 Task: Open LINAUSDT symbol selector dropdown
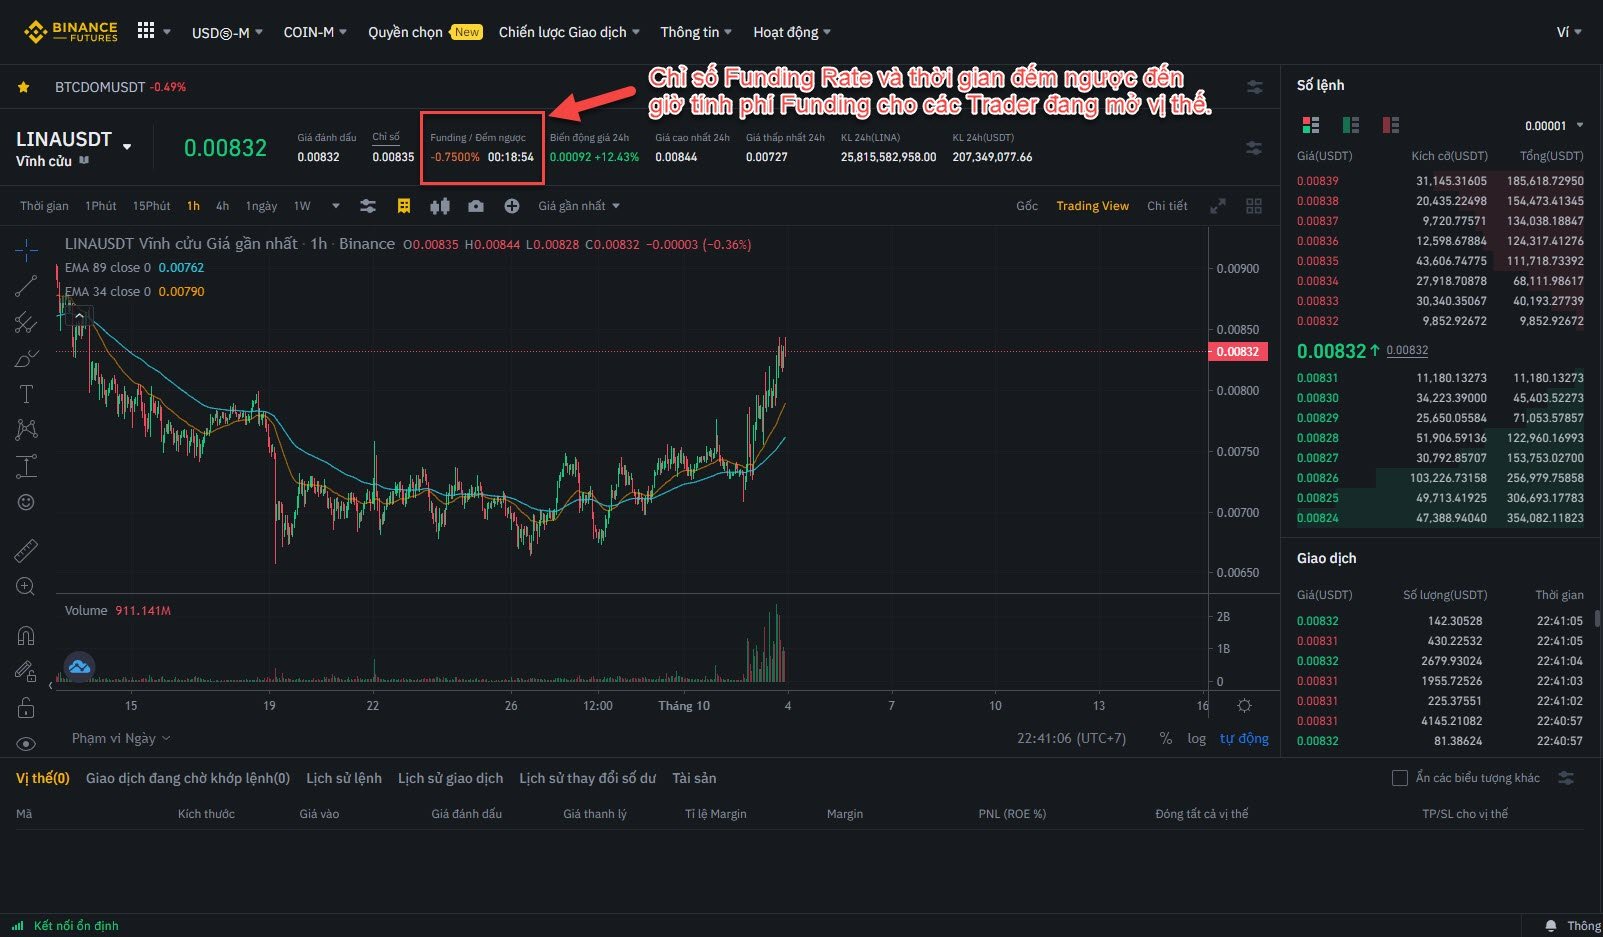click(x=127, y=147)
